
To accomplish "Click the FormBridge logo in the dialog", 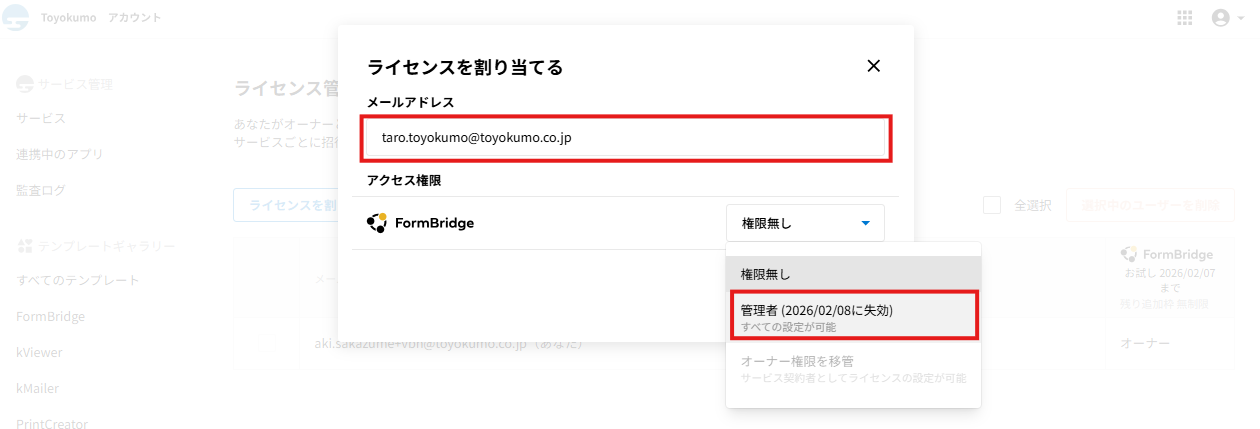I will [x=377, y=223].
